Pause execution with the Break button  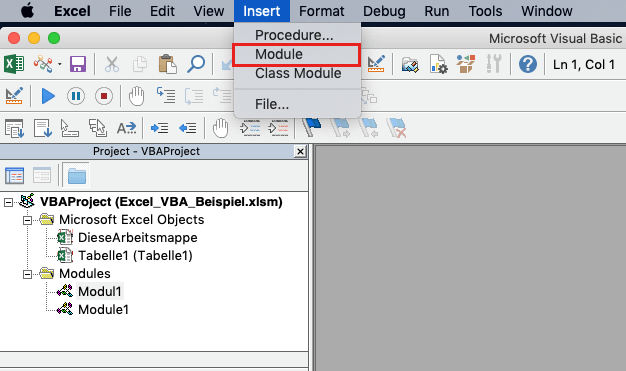(76, 96)
